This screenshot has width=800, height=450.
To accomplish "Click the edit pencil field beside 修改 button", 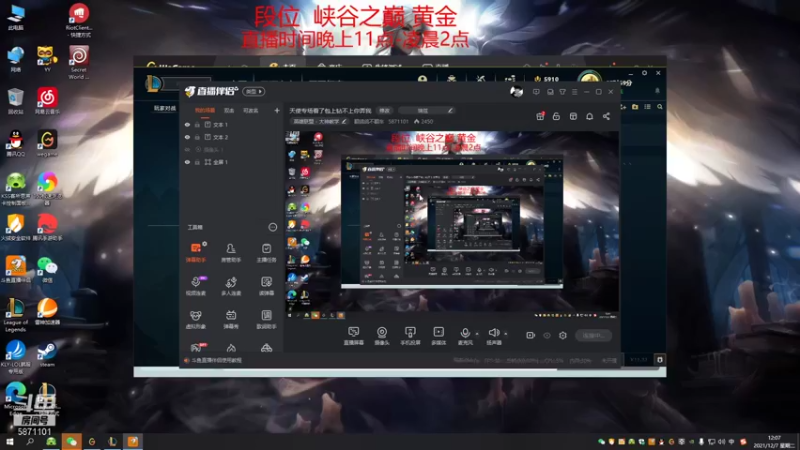I will pos(426,110).
